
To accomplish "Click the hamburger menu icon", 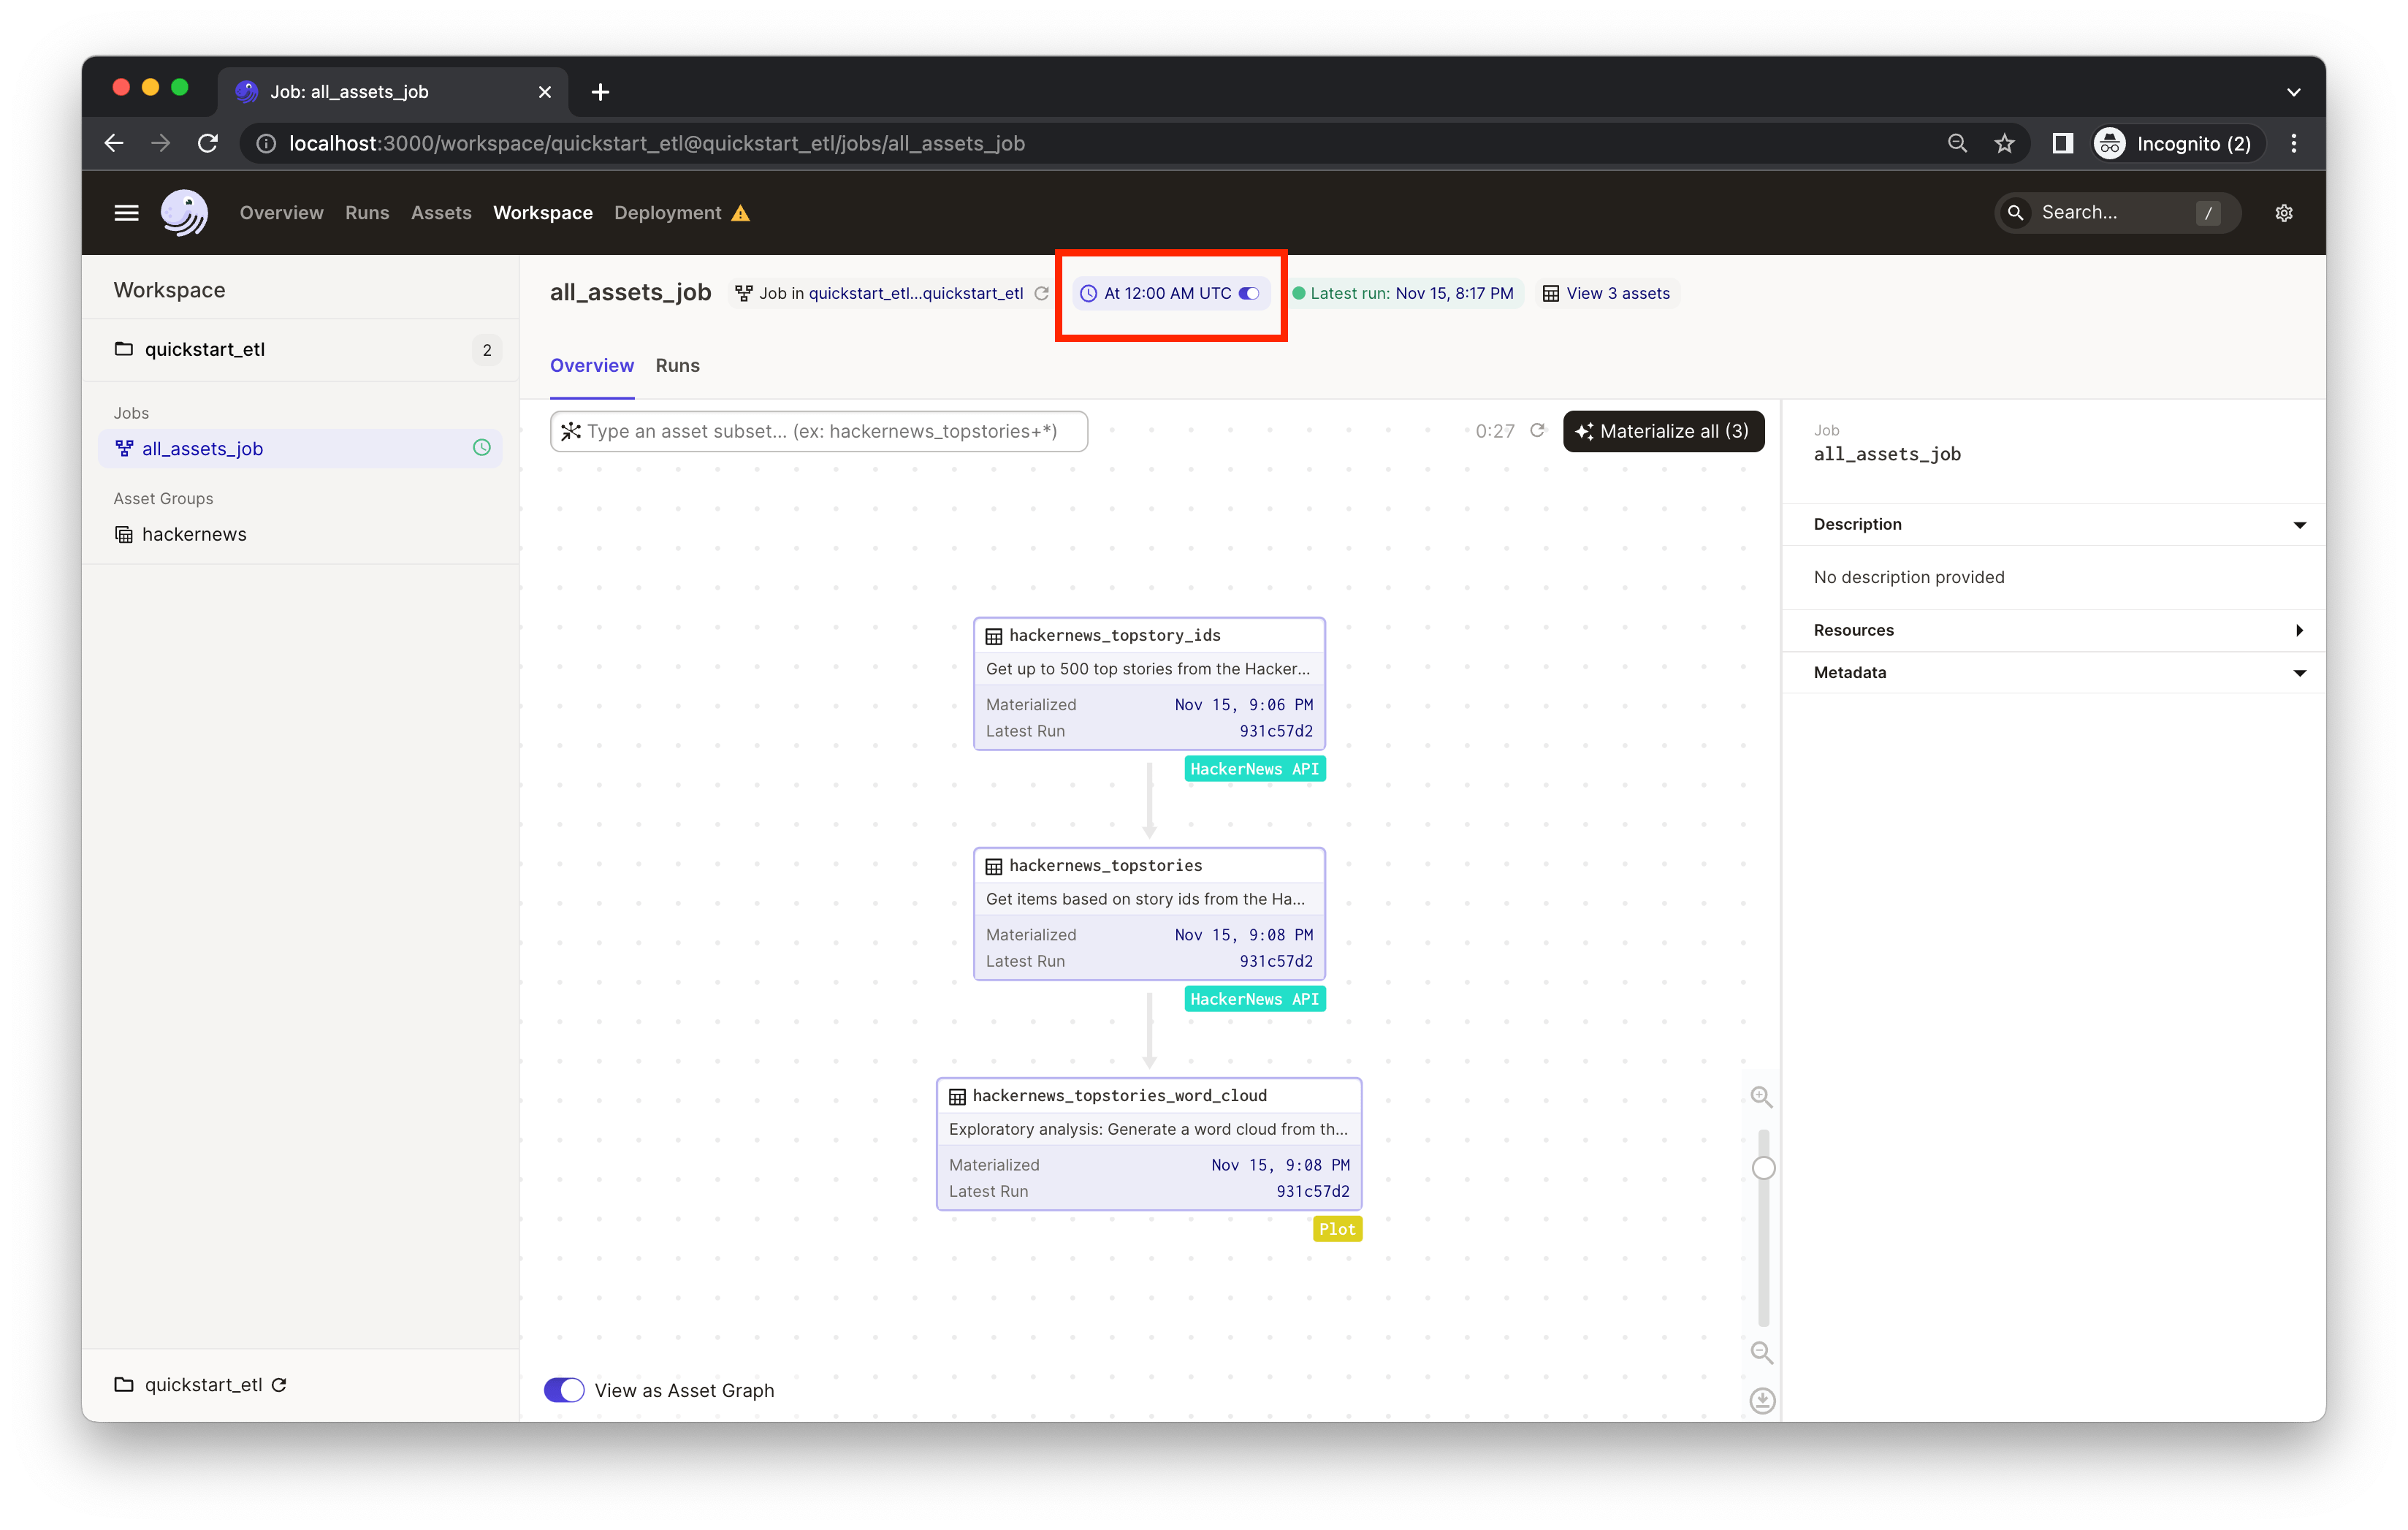I will point(126,213).
